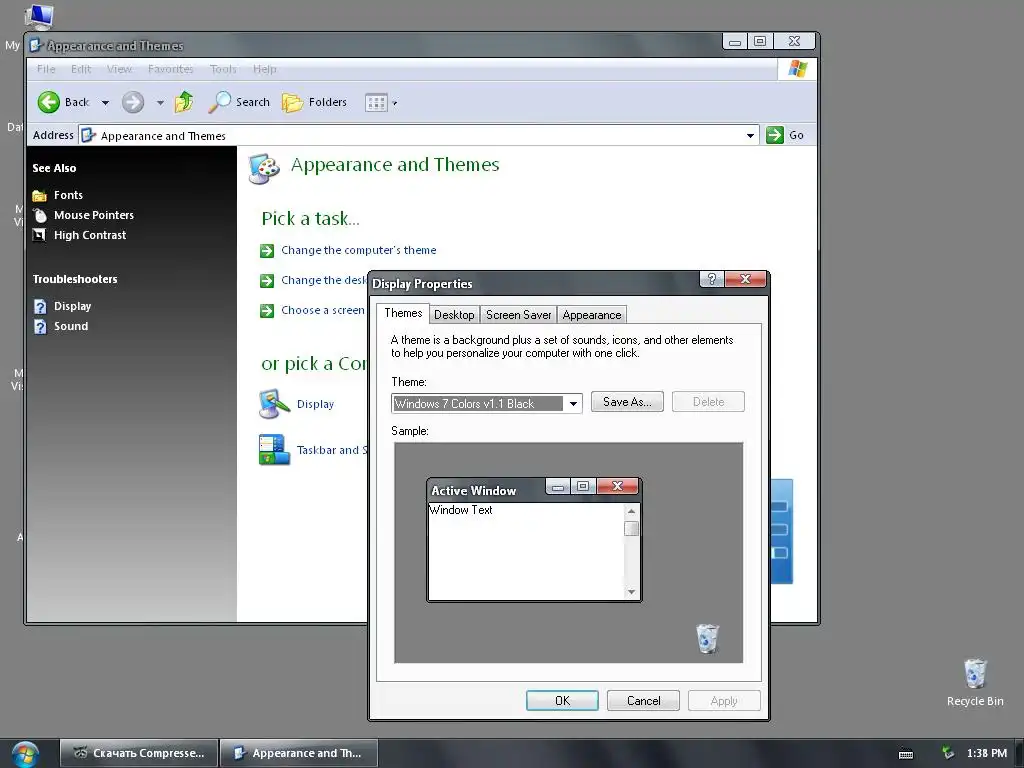The image size is (1024, 768).
Task: Open the Fonts link in See Also
Action: (x=68, y=195)
